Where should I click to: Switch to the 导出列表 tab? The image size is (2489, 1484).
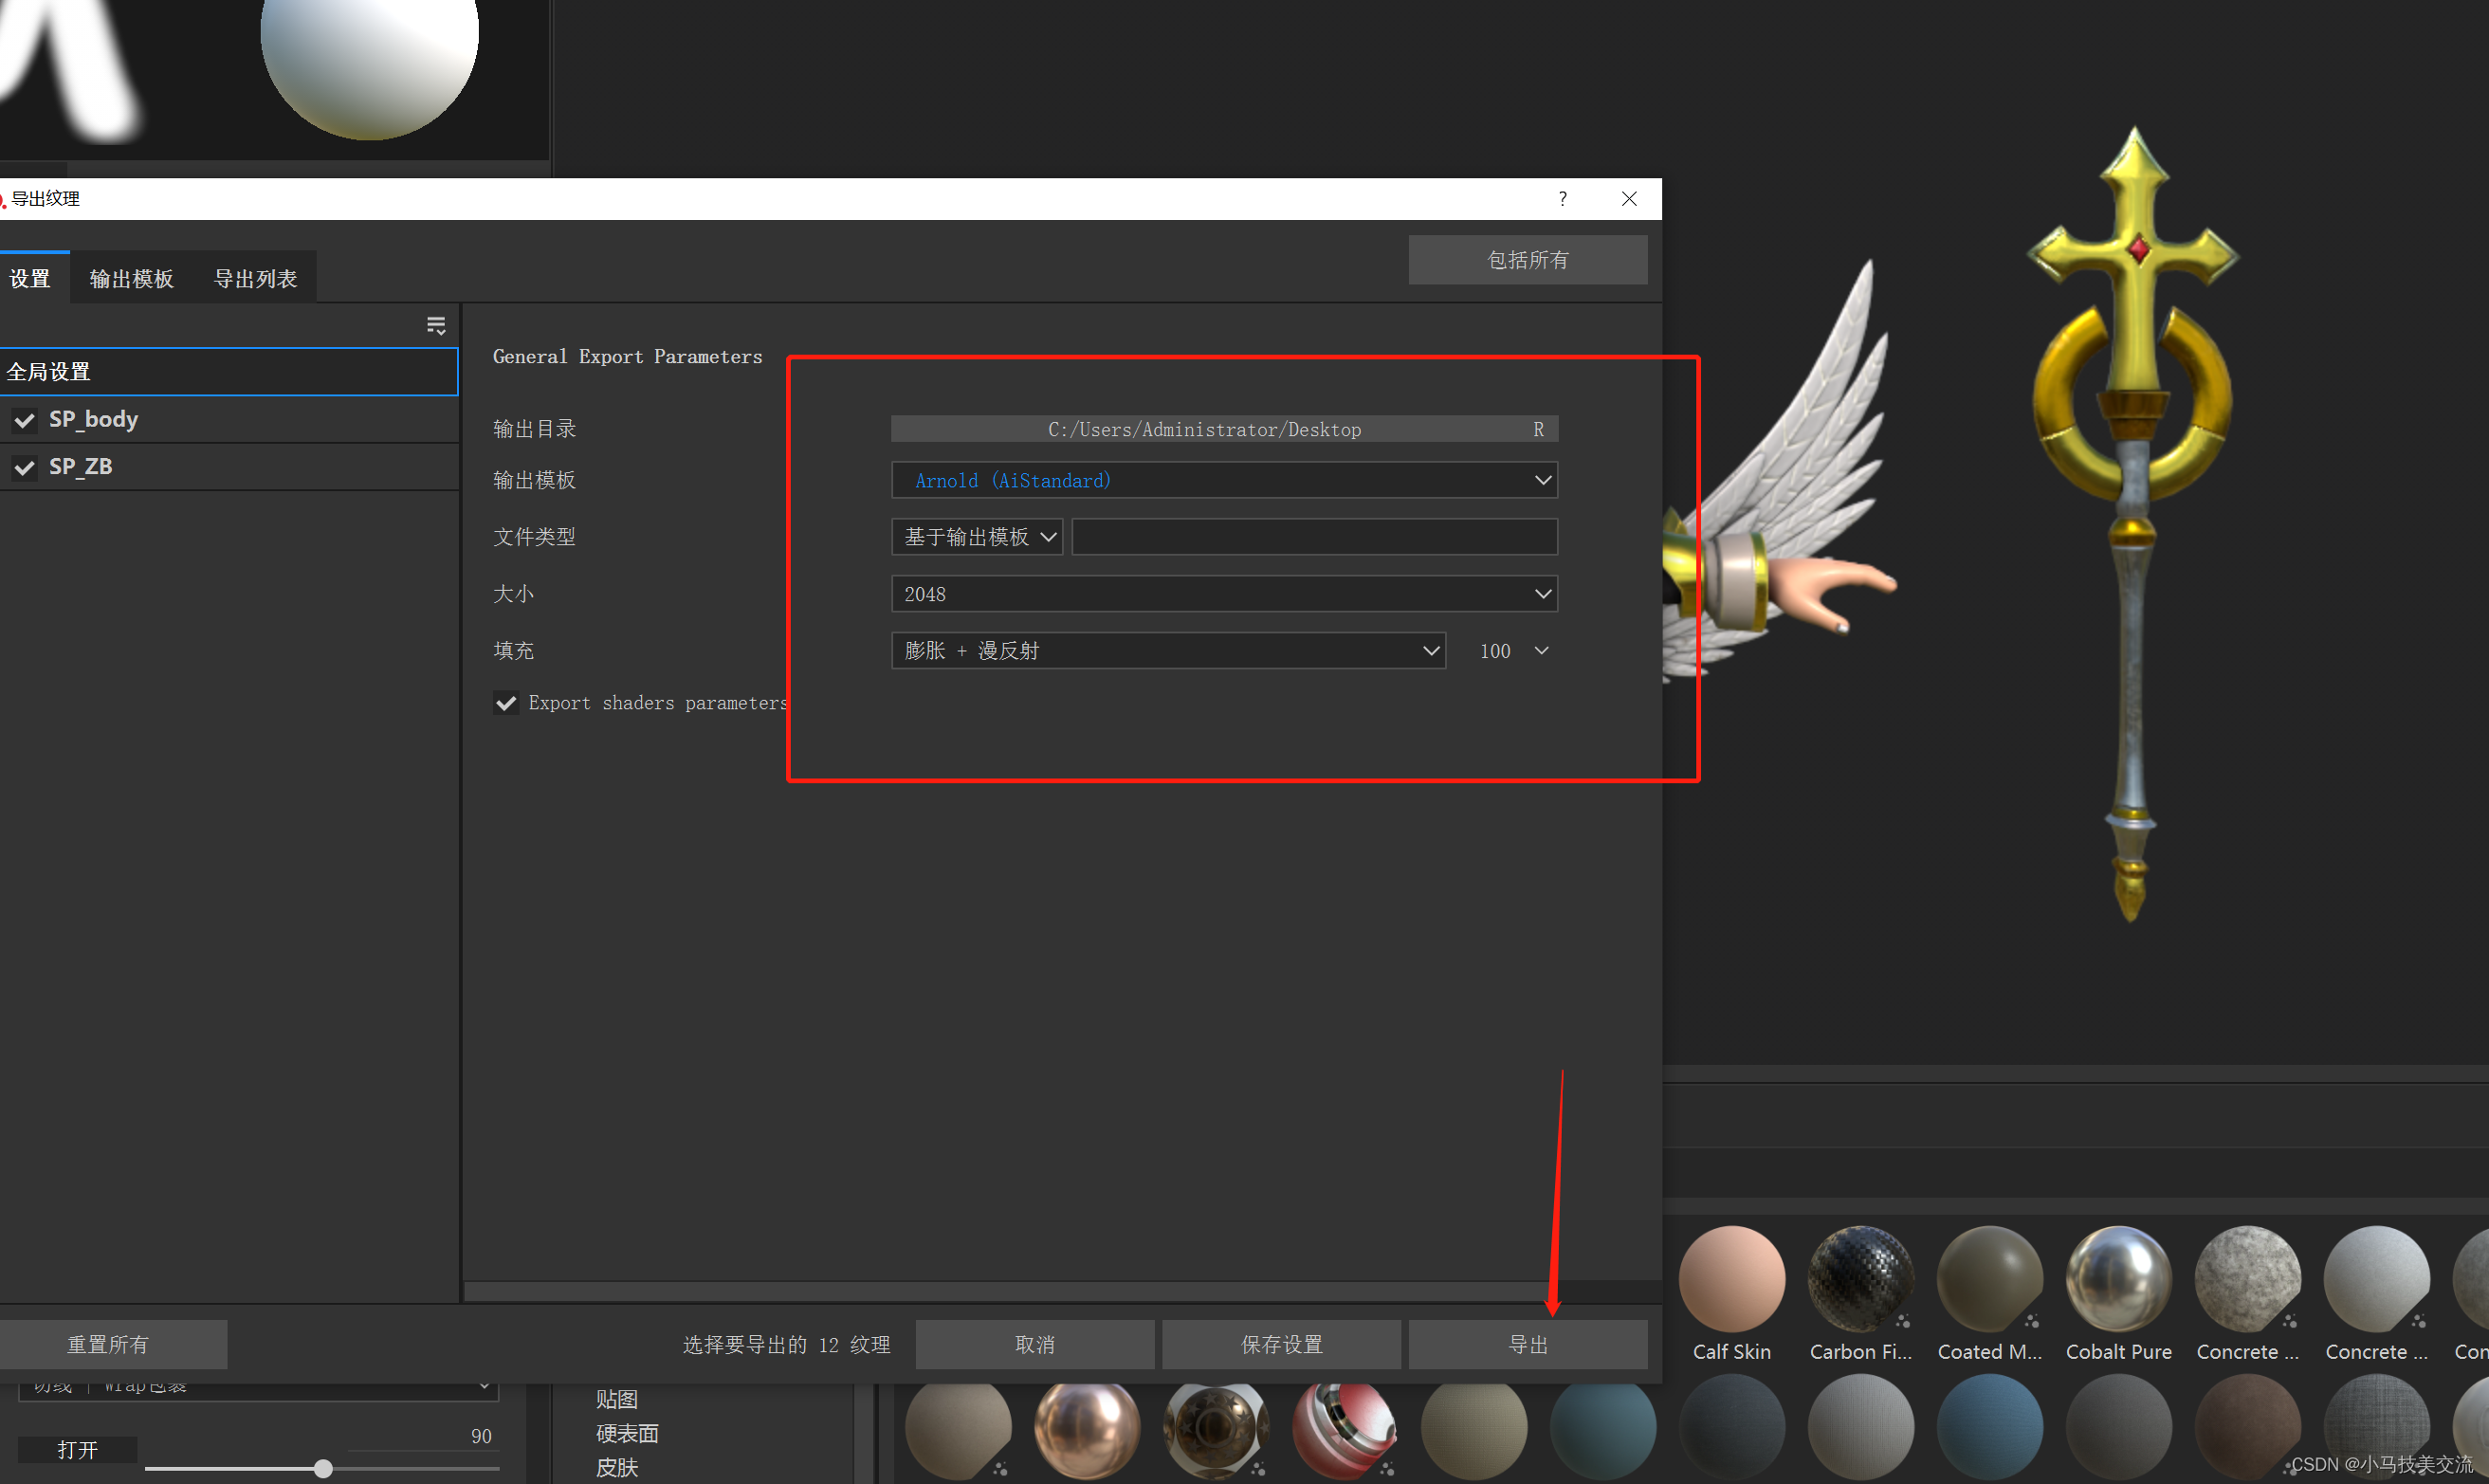click(255, 279)
